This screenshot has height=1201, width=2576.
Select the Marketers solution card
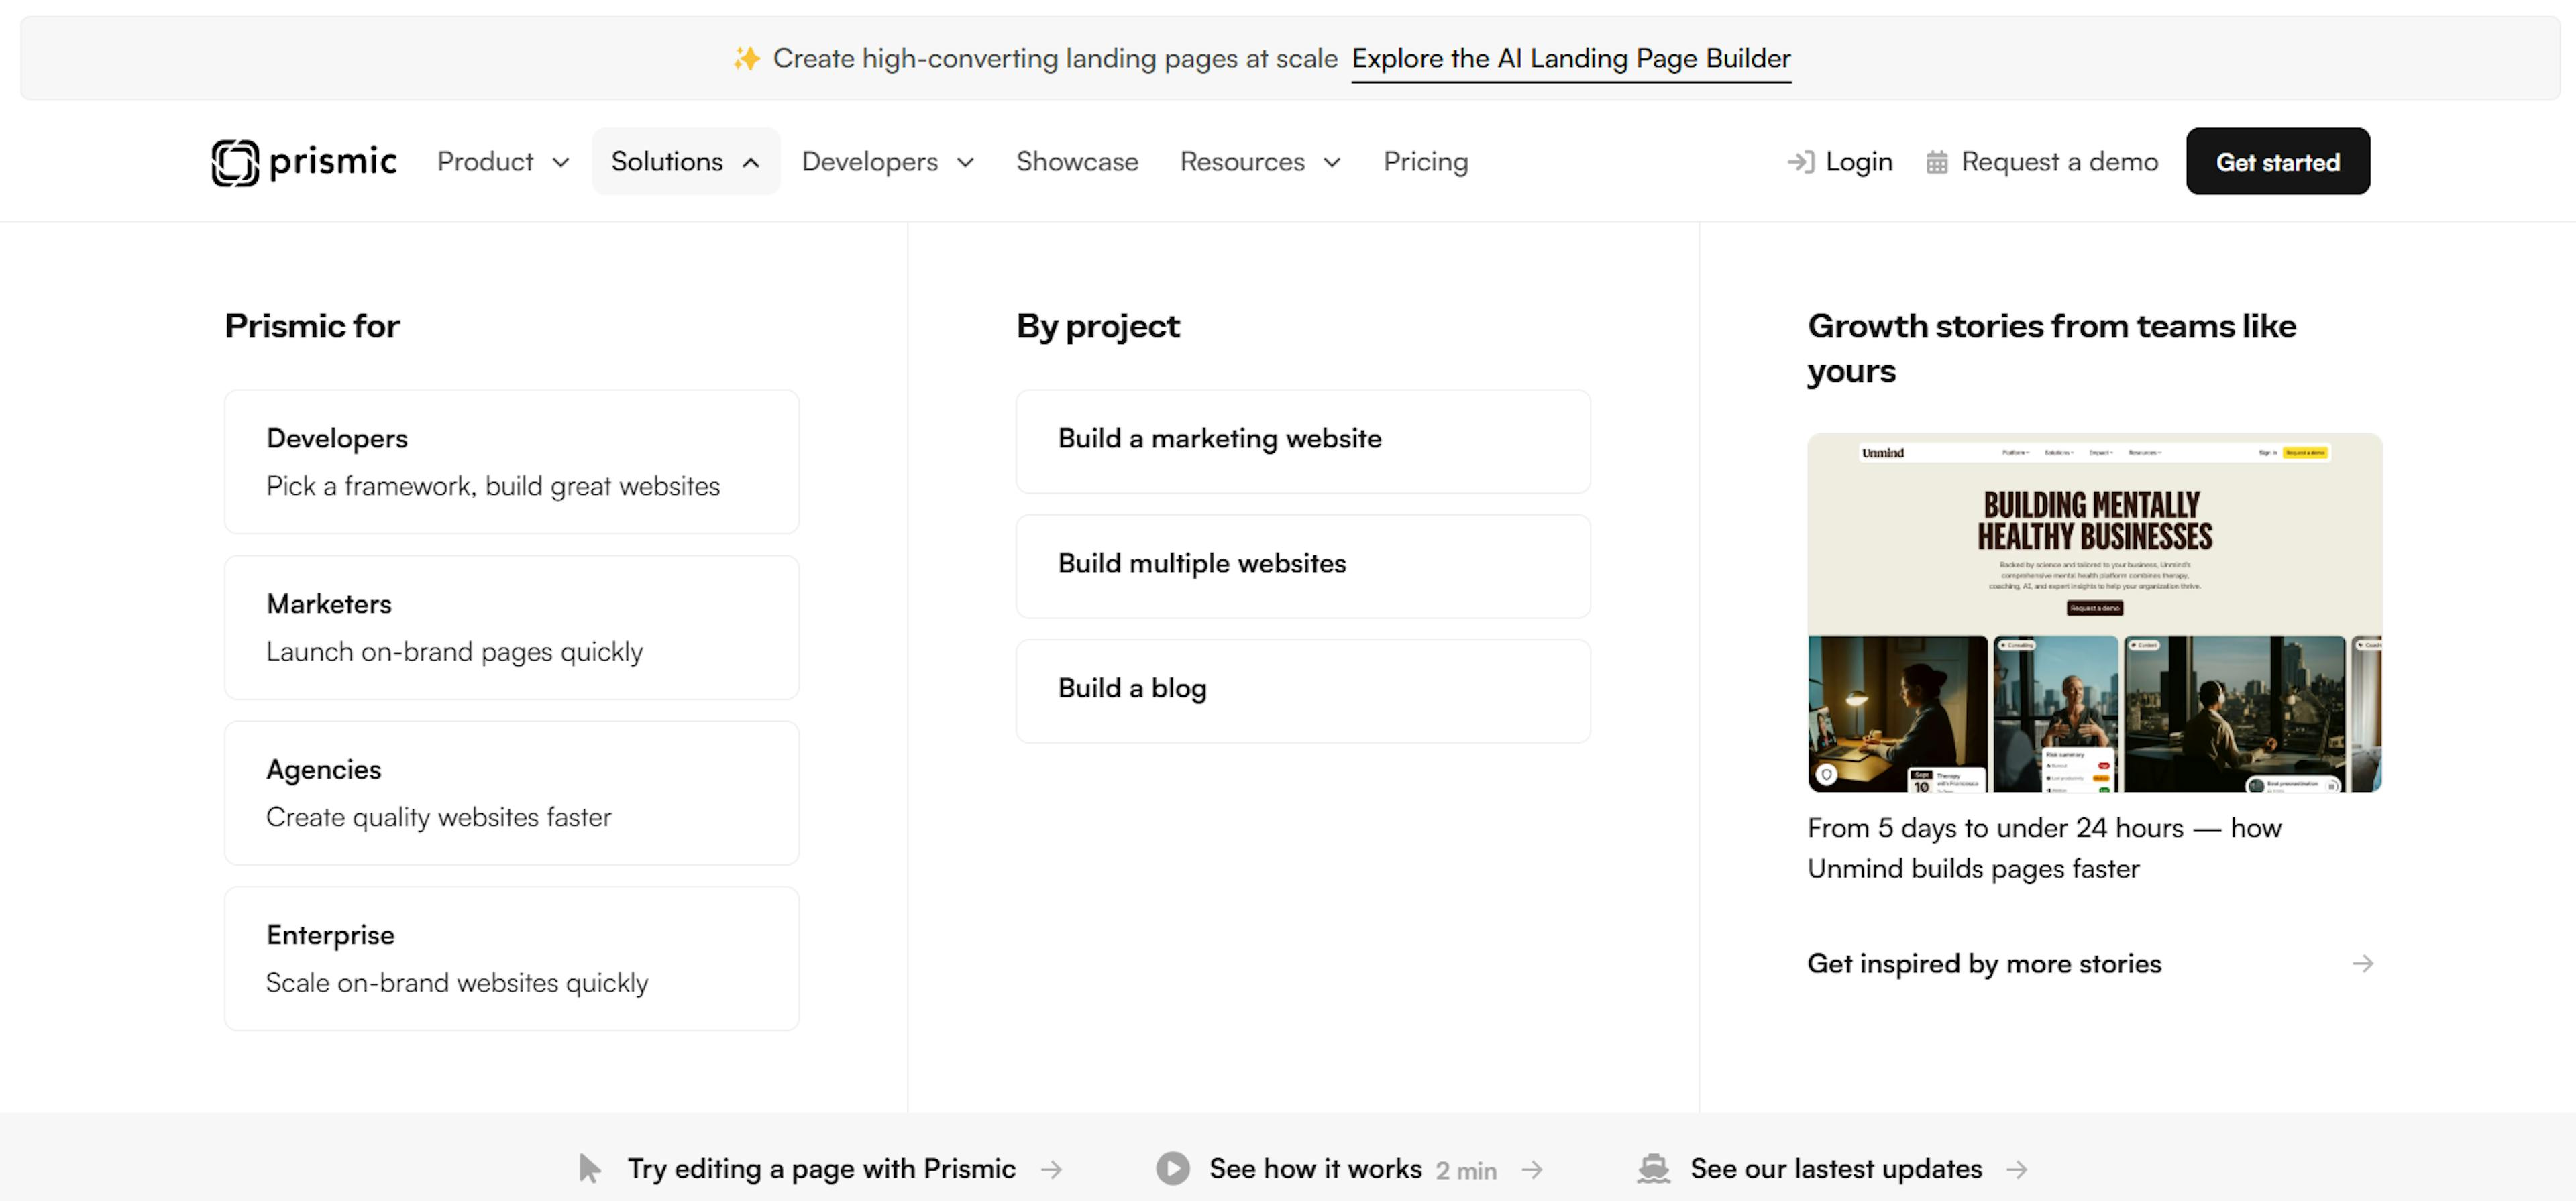click(x=511, y=627)
